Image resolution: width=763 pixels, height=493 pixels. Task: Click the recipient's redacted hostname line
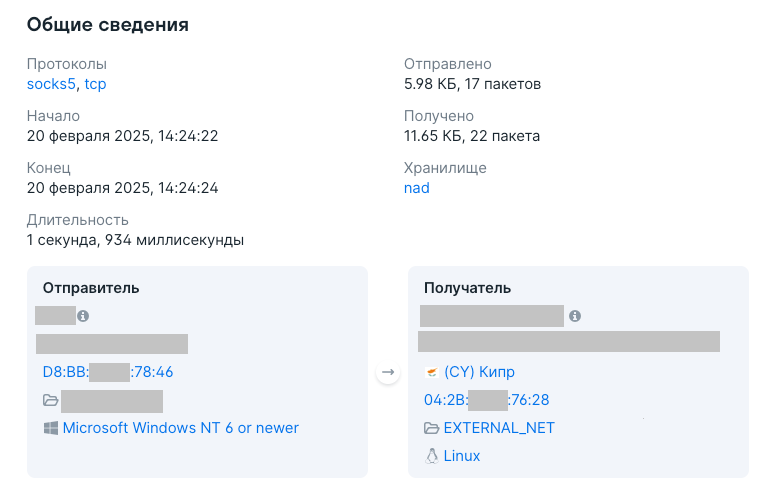pos(569,341)
